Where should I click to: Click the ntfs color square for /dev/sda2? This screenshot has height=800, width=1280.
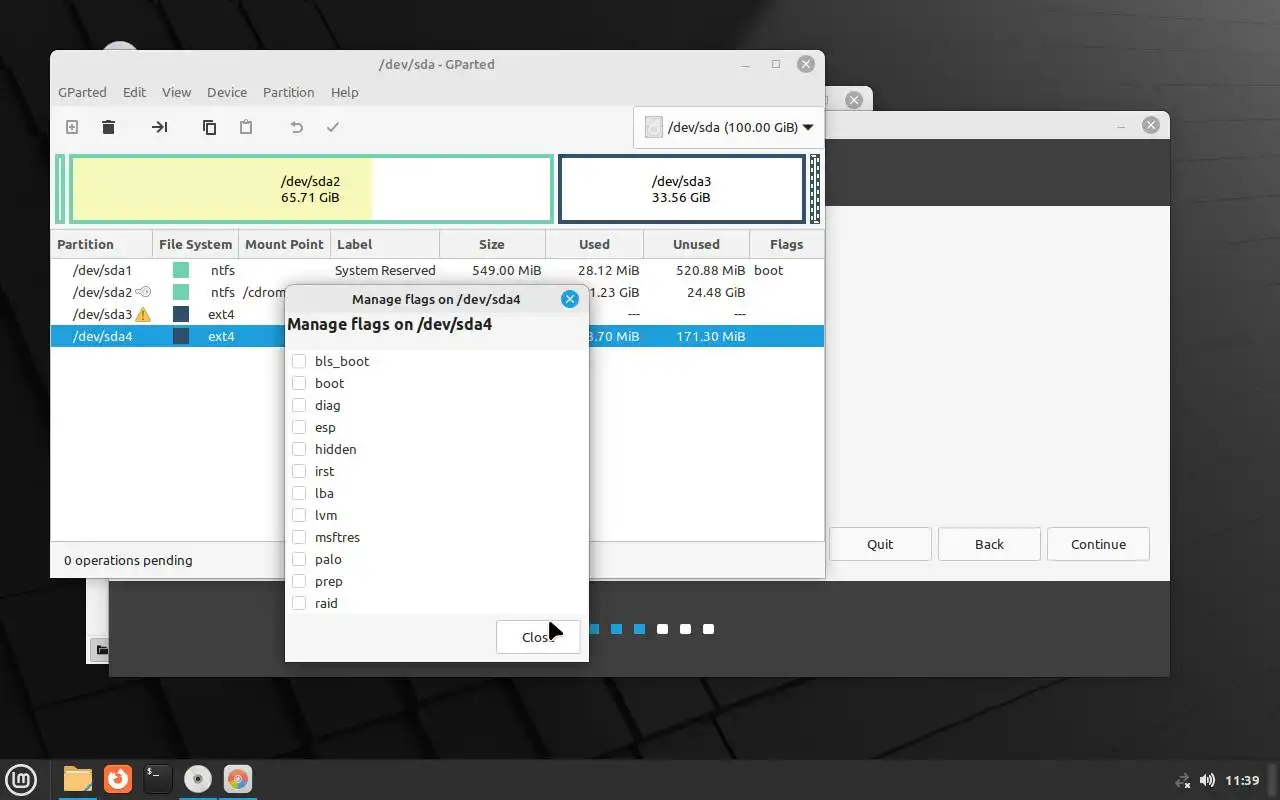click(x=181, y=292)
